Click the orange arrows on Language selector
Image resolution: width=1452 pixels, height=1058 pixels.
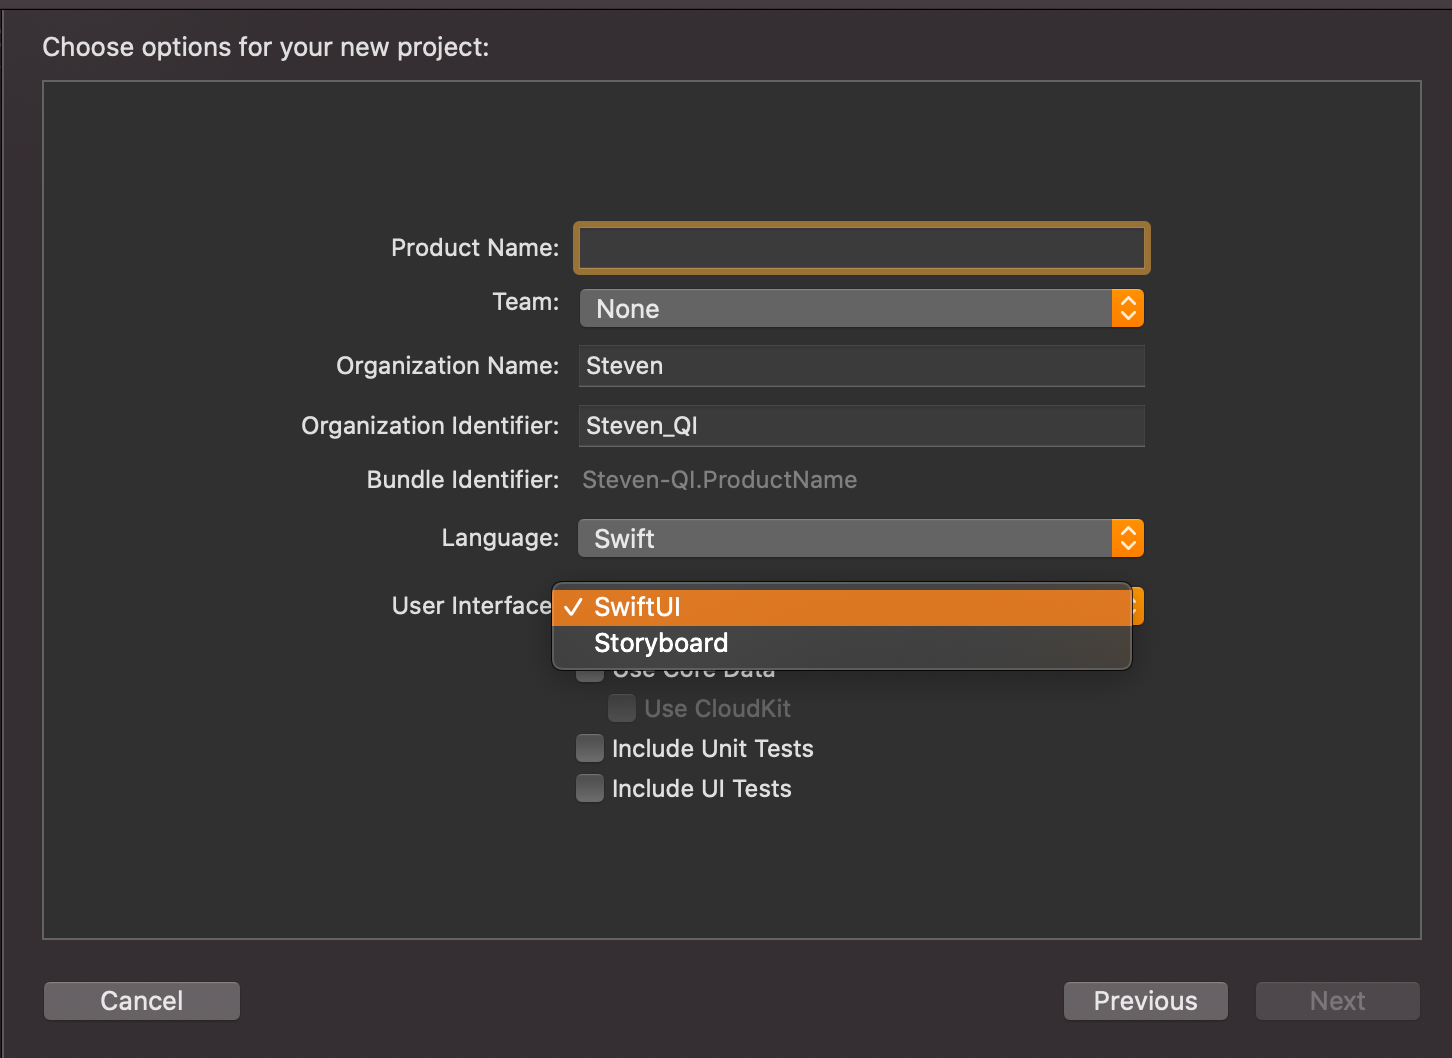pyautogui.click(x=1127, y=538)
